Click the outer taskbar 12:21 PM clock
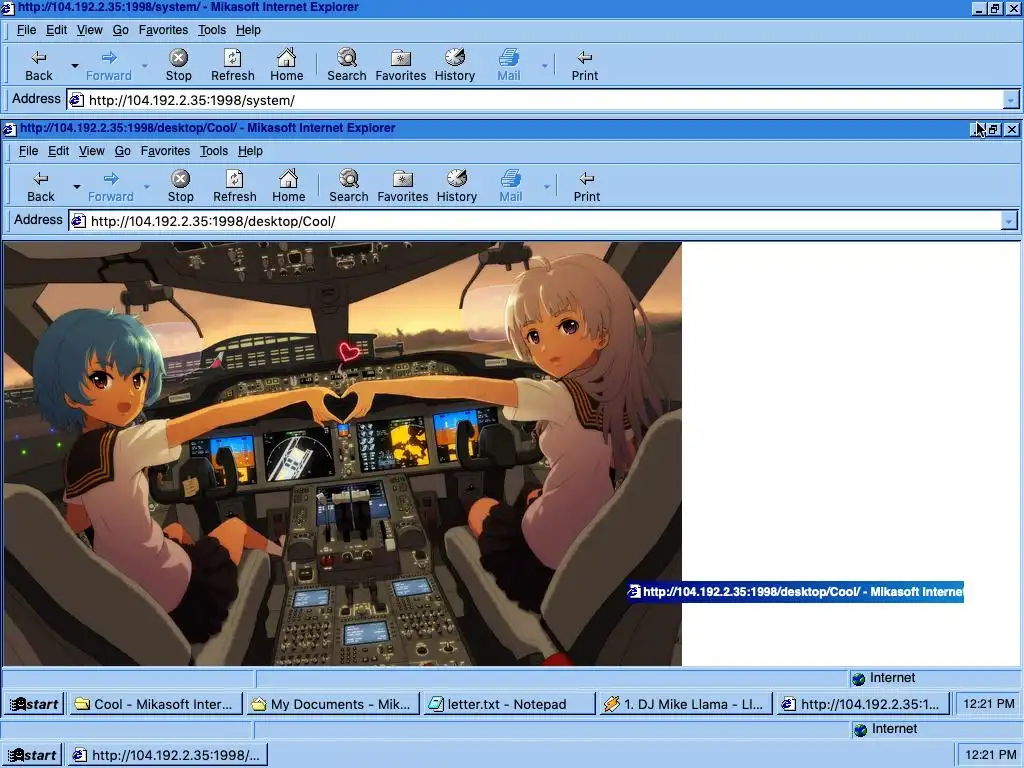Screen dimensions: 1024x768 990,755
